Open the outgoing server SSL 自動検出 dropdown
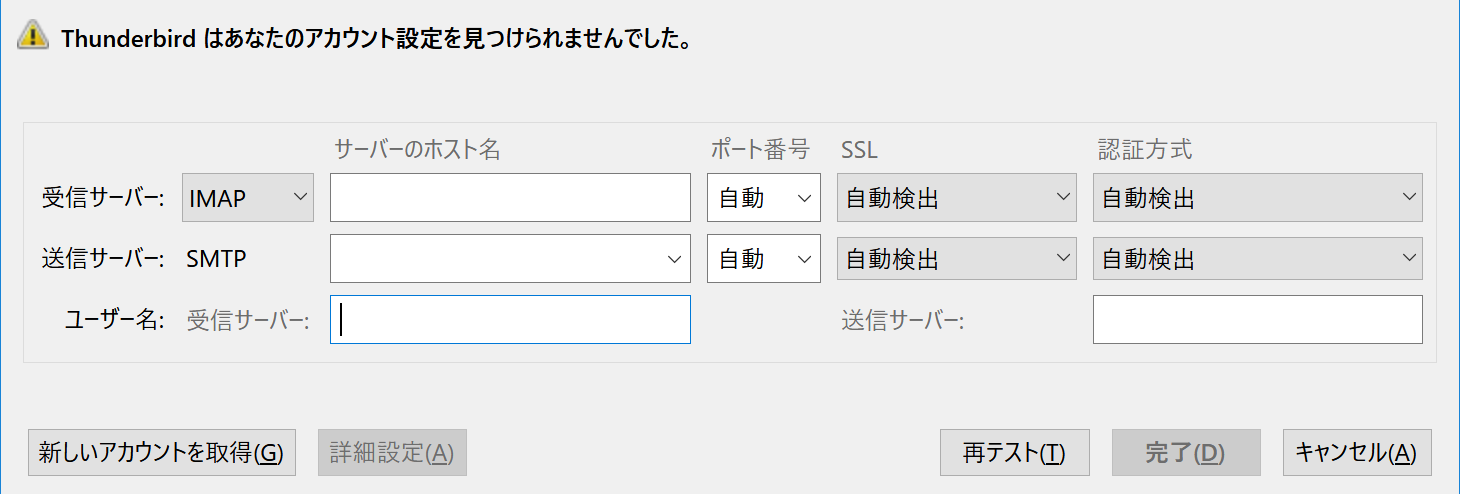This screenshot has height=494, width=1460. [957, 259]
